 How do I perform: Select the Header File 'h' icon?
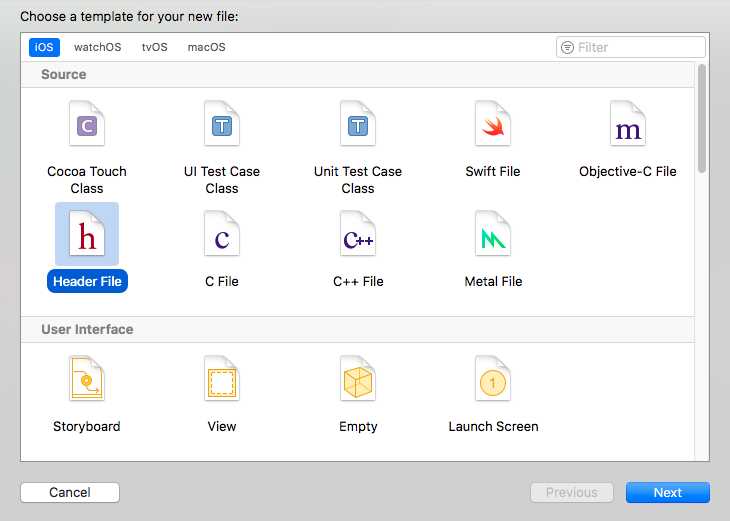pos(87,234)
